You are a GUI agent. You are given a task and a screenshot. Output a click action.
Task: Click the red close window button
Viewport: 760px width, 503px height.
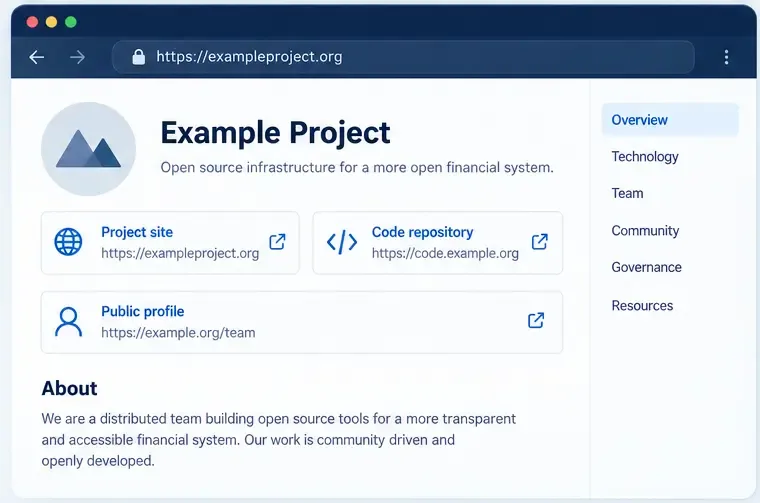[x=32, y=22]
